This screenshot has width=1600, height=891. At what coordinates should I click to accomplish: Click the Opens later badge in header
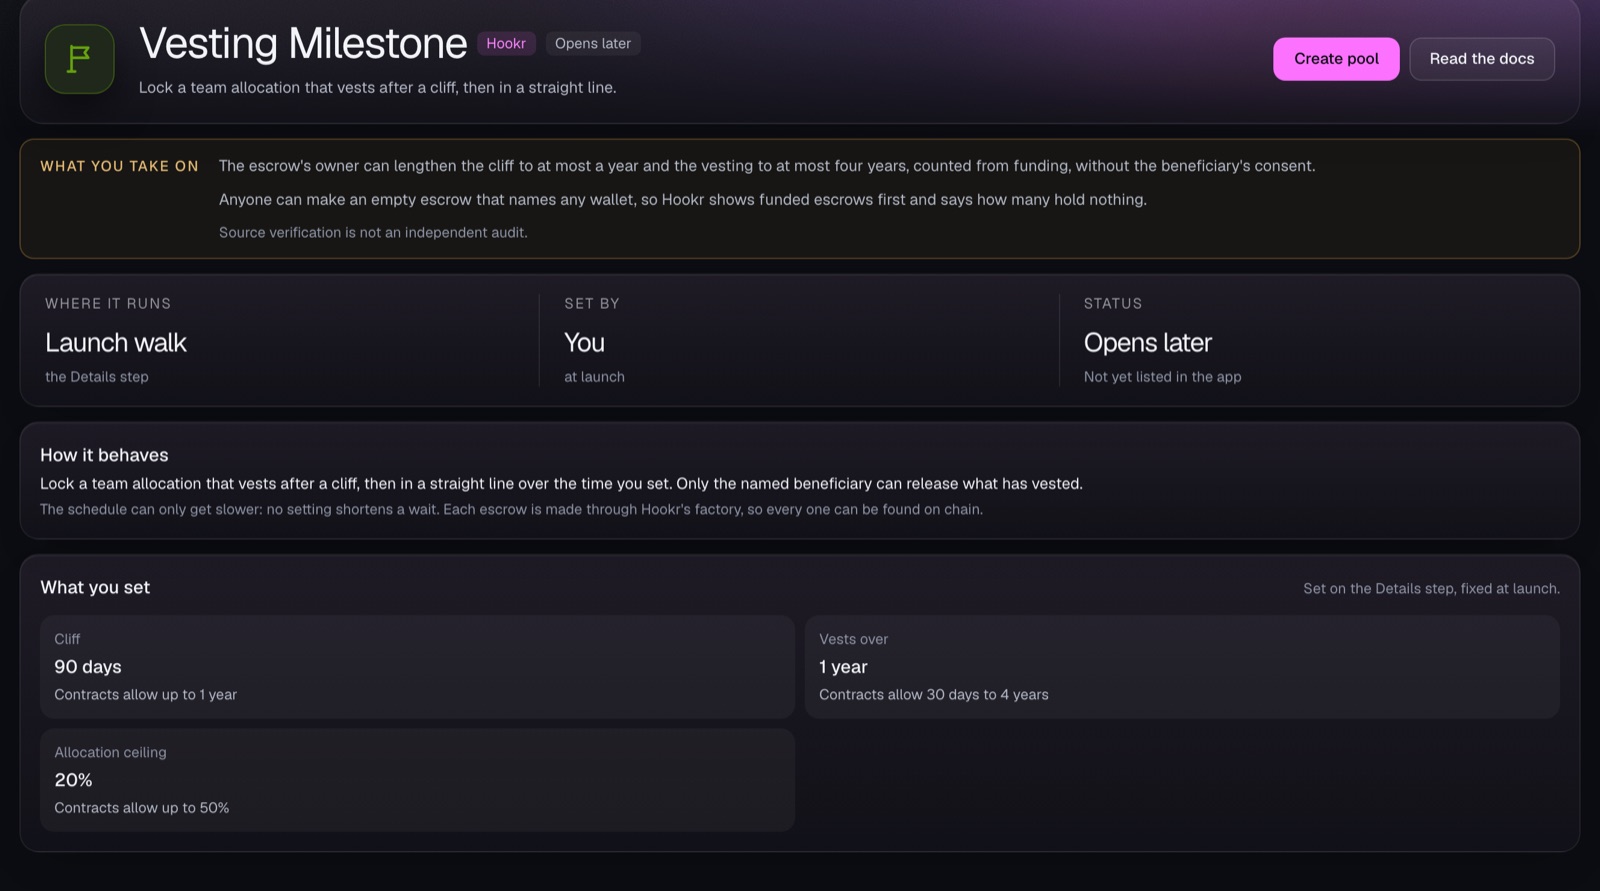[x=593, y=44]
